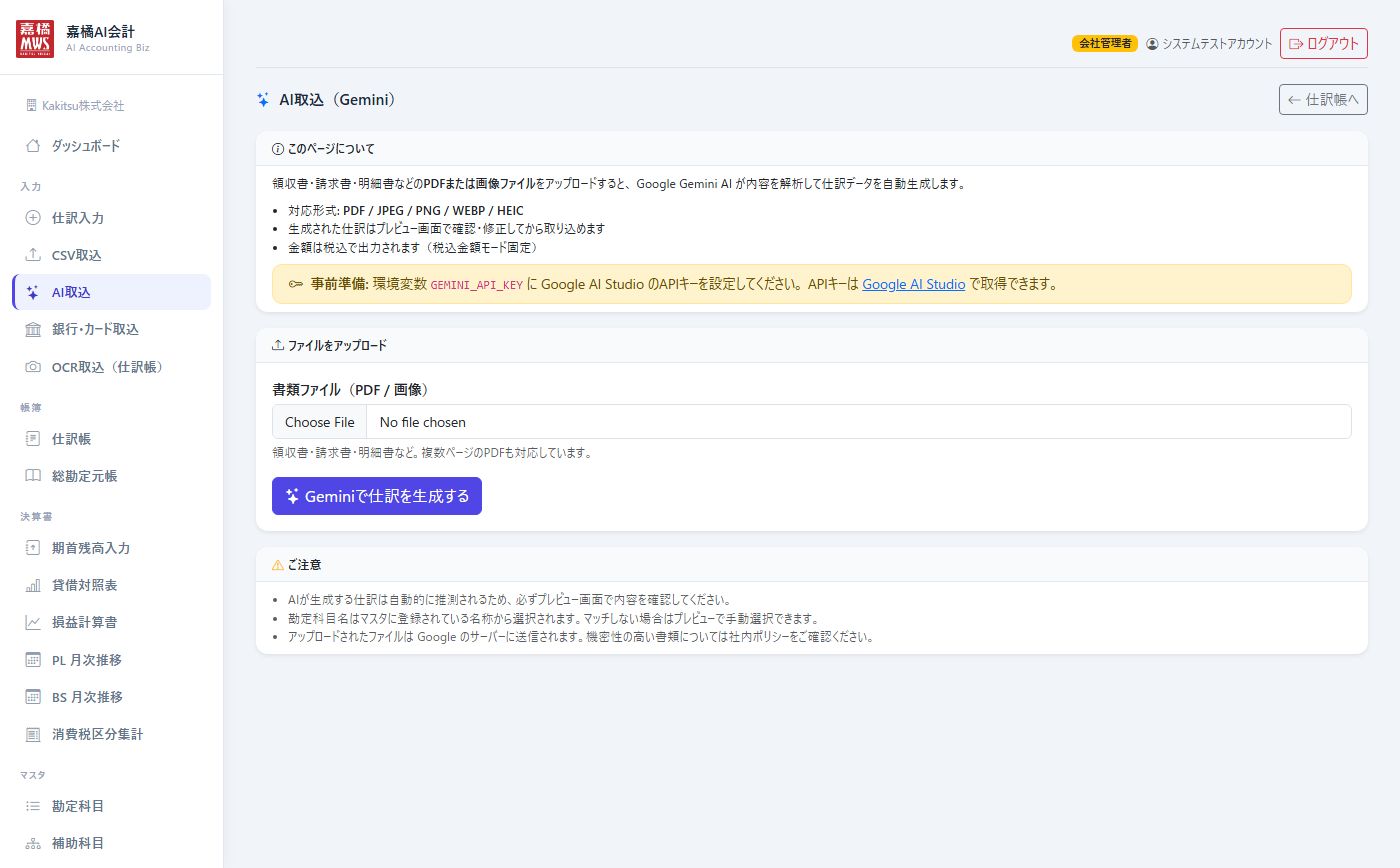Open OCR取込（仕訳帳）menu item
The image size is (1400, 868).
click(112, 367)
